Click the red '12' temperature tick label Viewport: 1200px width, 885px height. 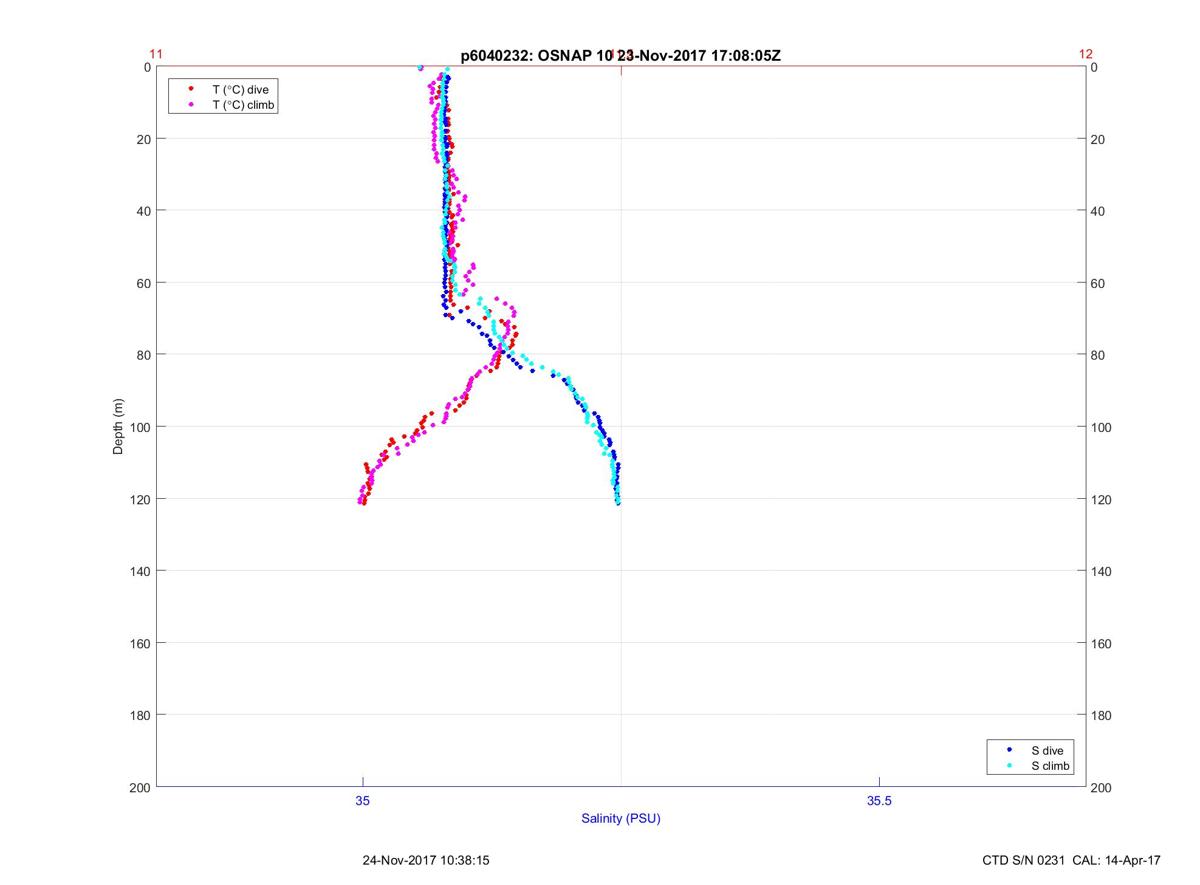coord(1086,54)
